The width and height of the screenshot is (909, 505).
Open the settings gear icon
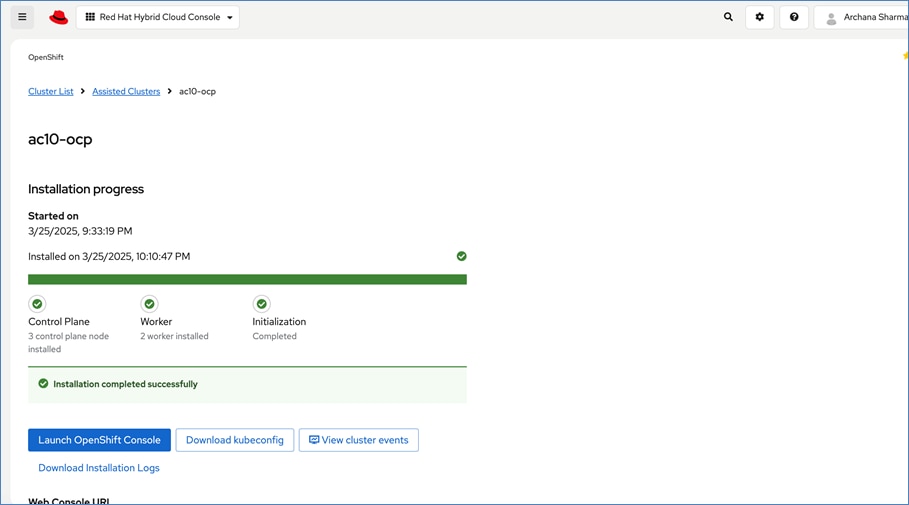coord(759,17)
